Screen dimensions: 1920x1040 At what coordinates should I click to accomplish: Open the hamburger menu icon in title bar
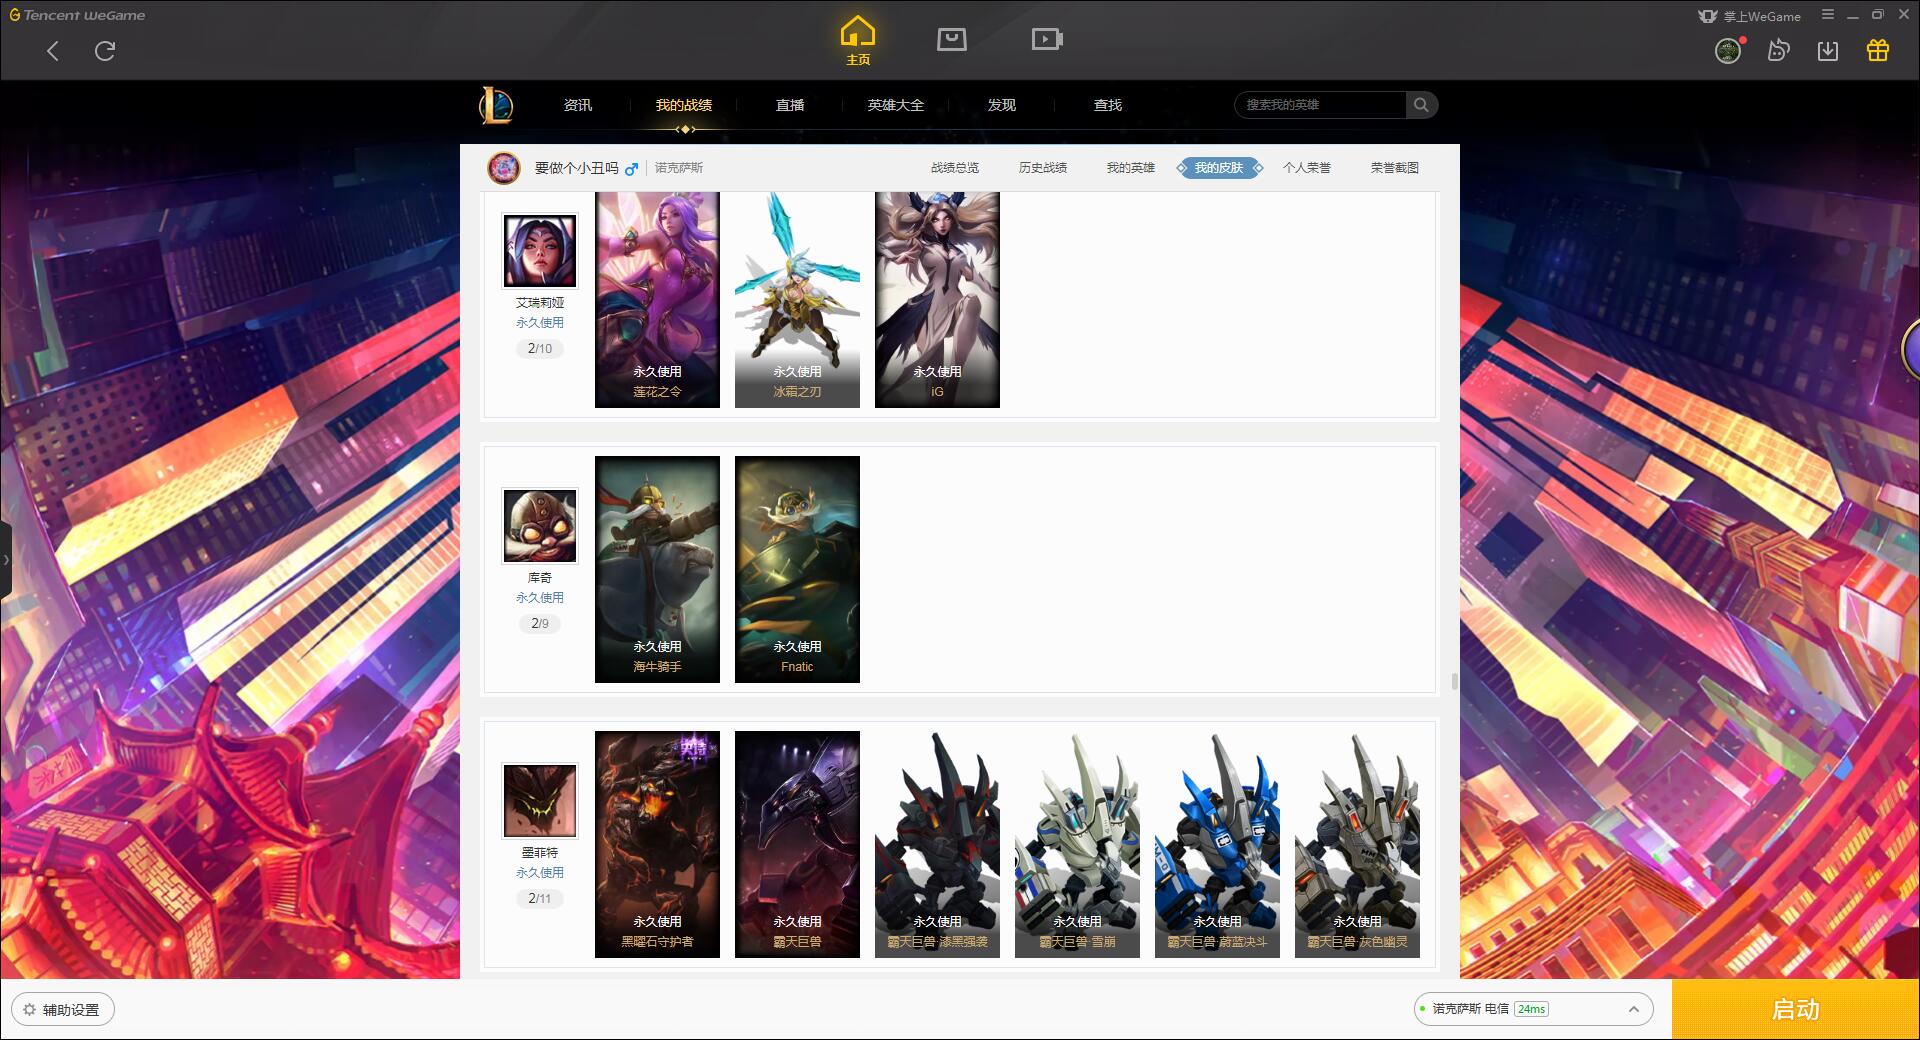[x=1828, y=15]
